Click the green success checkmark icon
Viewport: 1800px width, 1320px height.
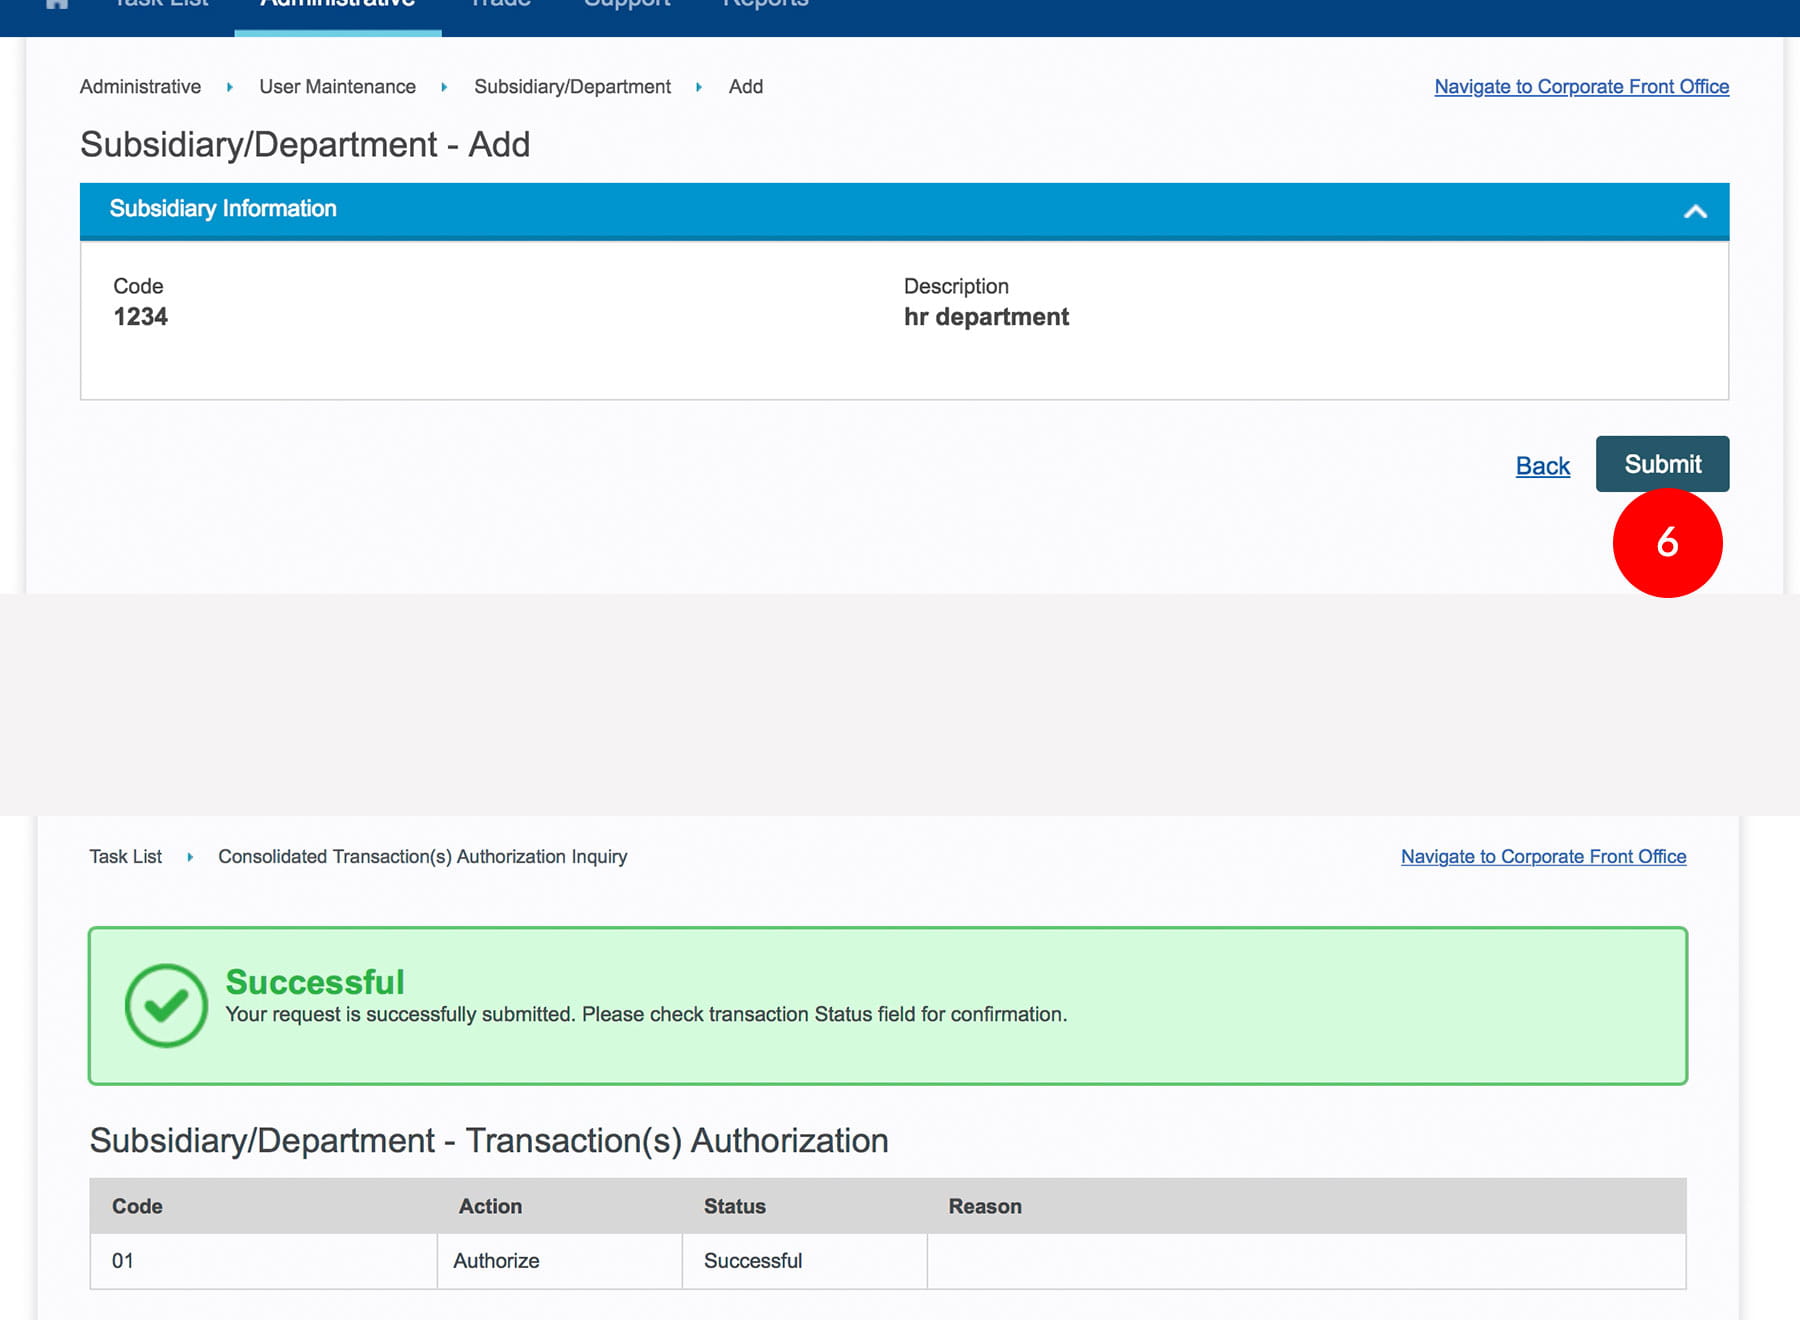point(166,1005)
